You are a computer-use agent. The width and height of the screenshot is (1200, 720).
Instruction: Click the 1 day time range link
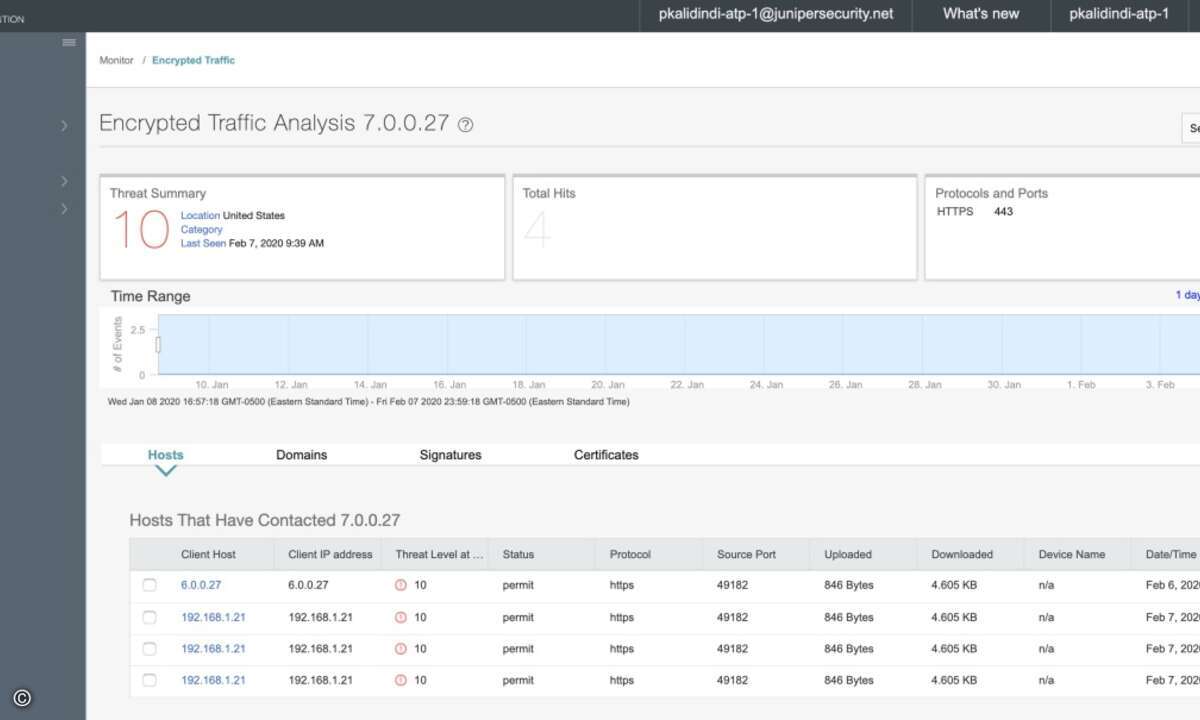(1187, 295)
